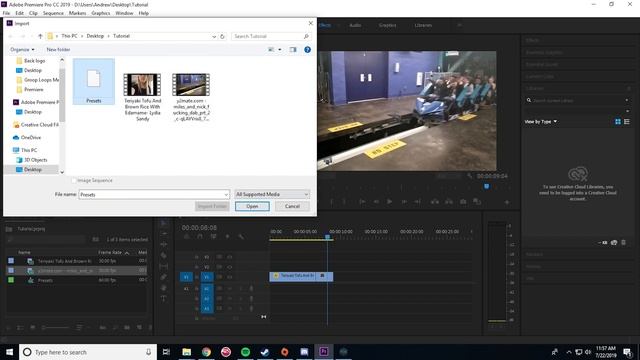Click the Extract button in Program Monitor

[x=449, y=202]
